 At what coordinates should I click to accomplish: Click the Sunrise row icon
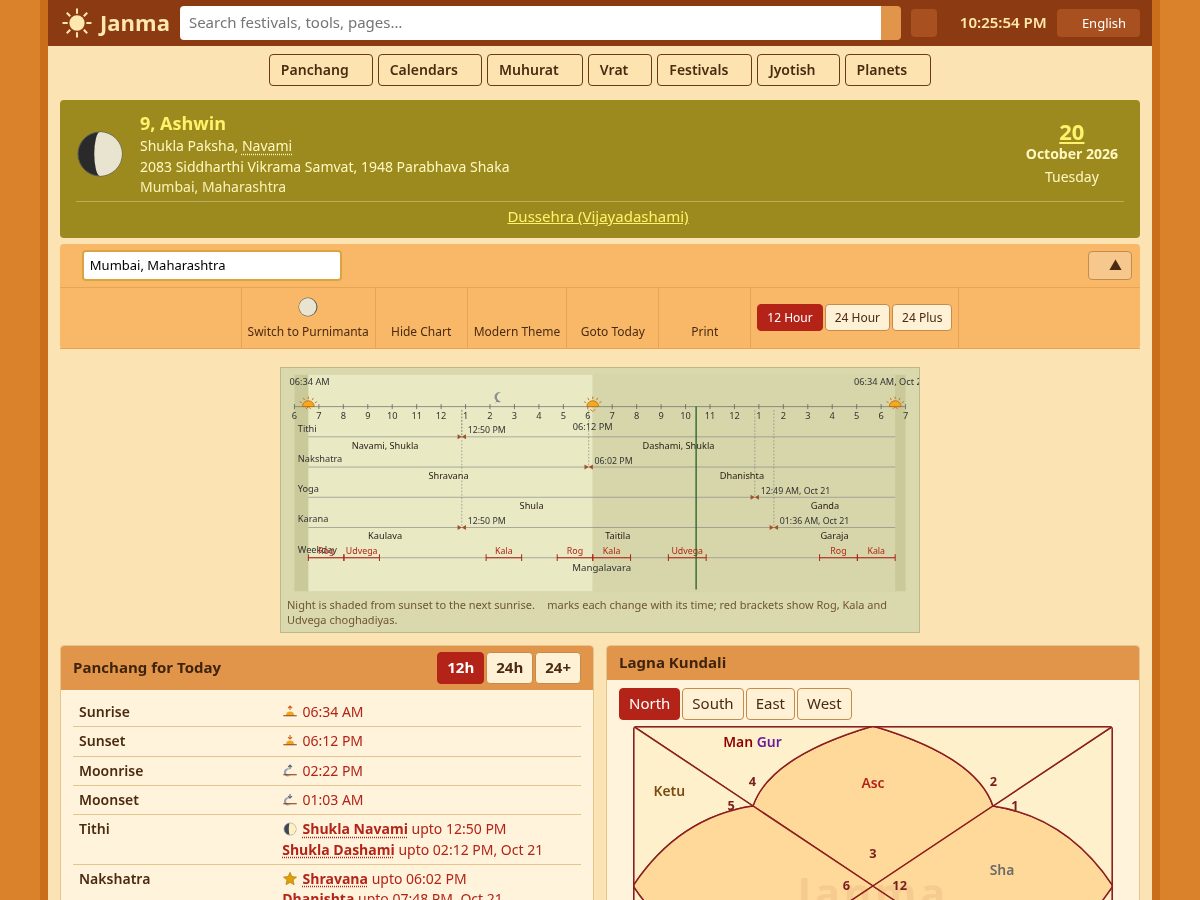tap(290, 712)
